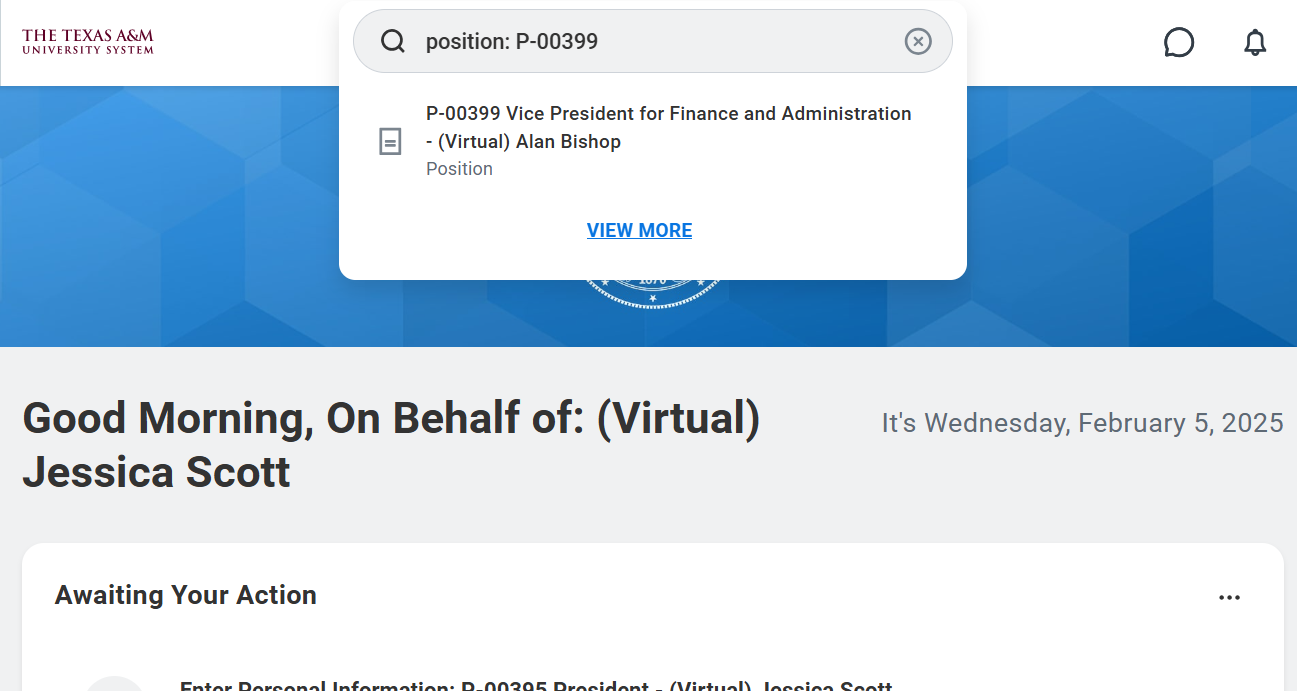Open the notifications bell icon
The image size is (1297, 691).
click(1255, 42)
